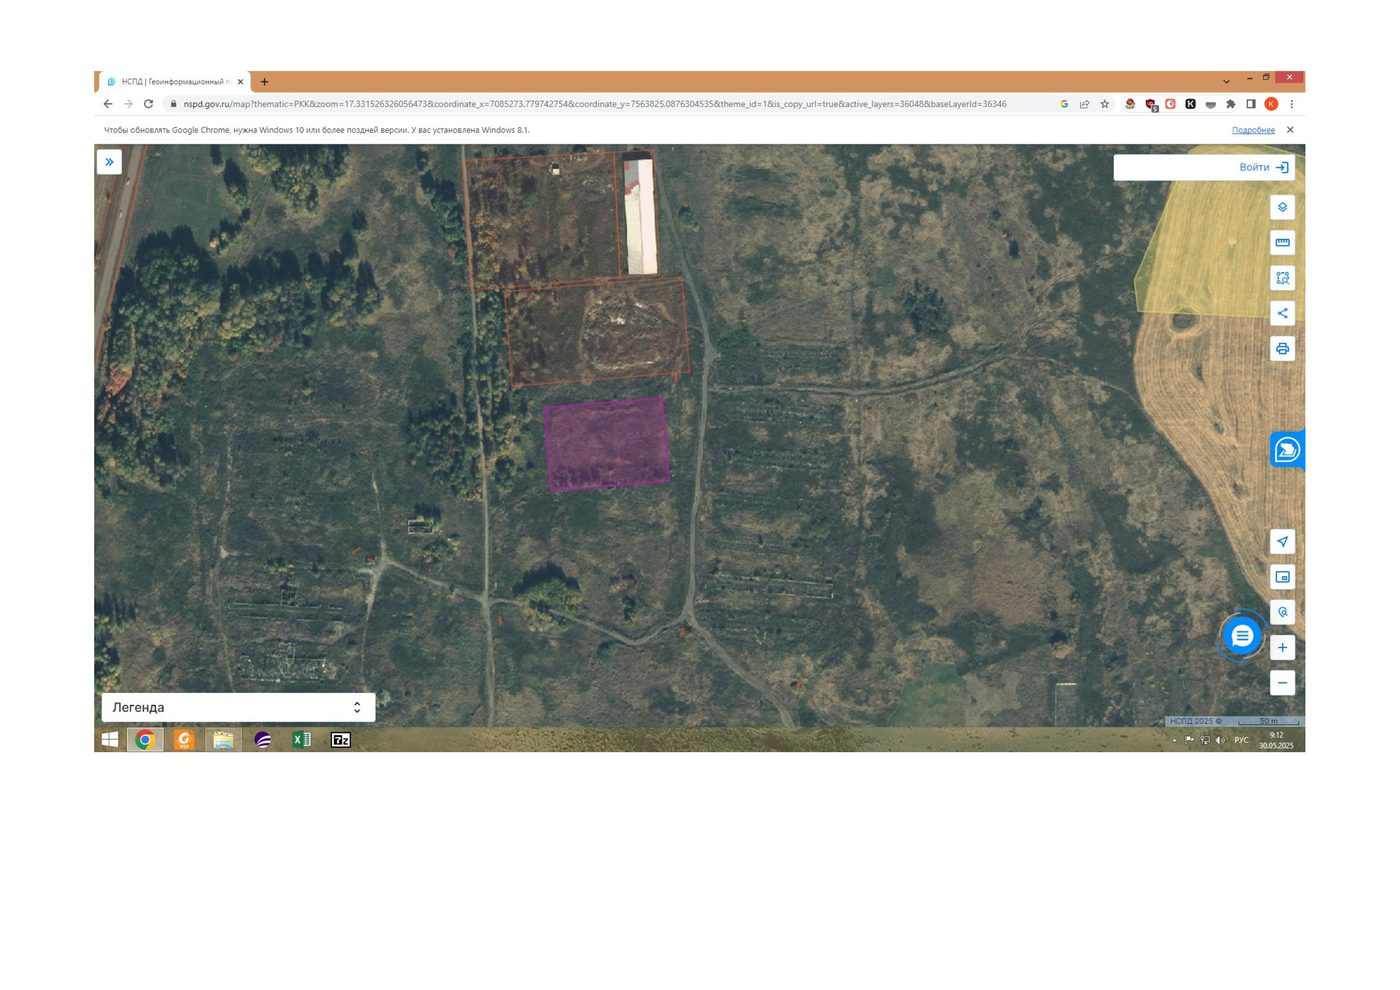Locate my position on the map

(1282, 542)
